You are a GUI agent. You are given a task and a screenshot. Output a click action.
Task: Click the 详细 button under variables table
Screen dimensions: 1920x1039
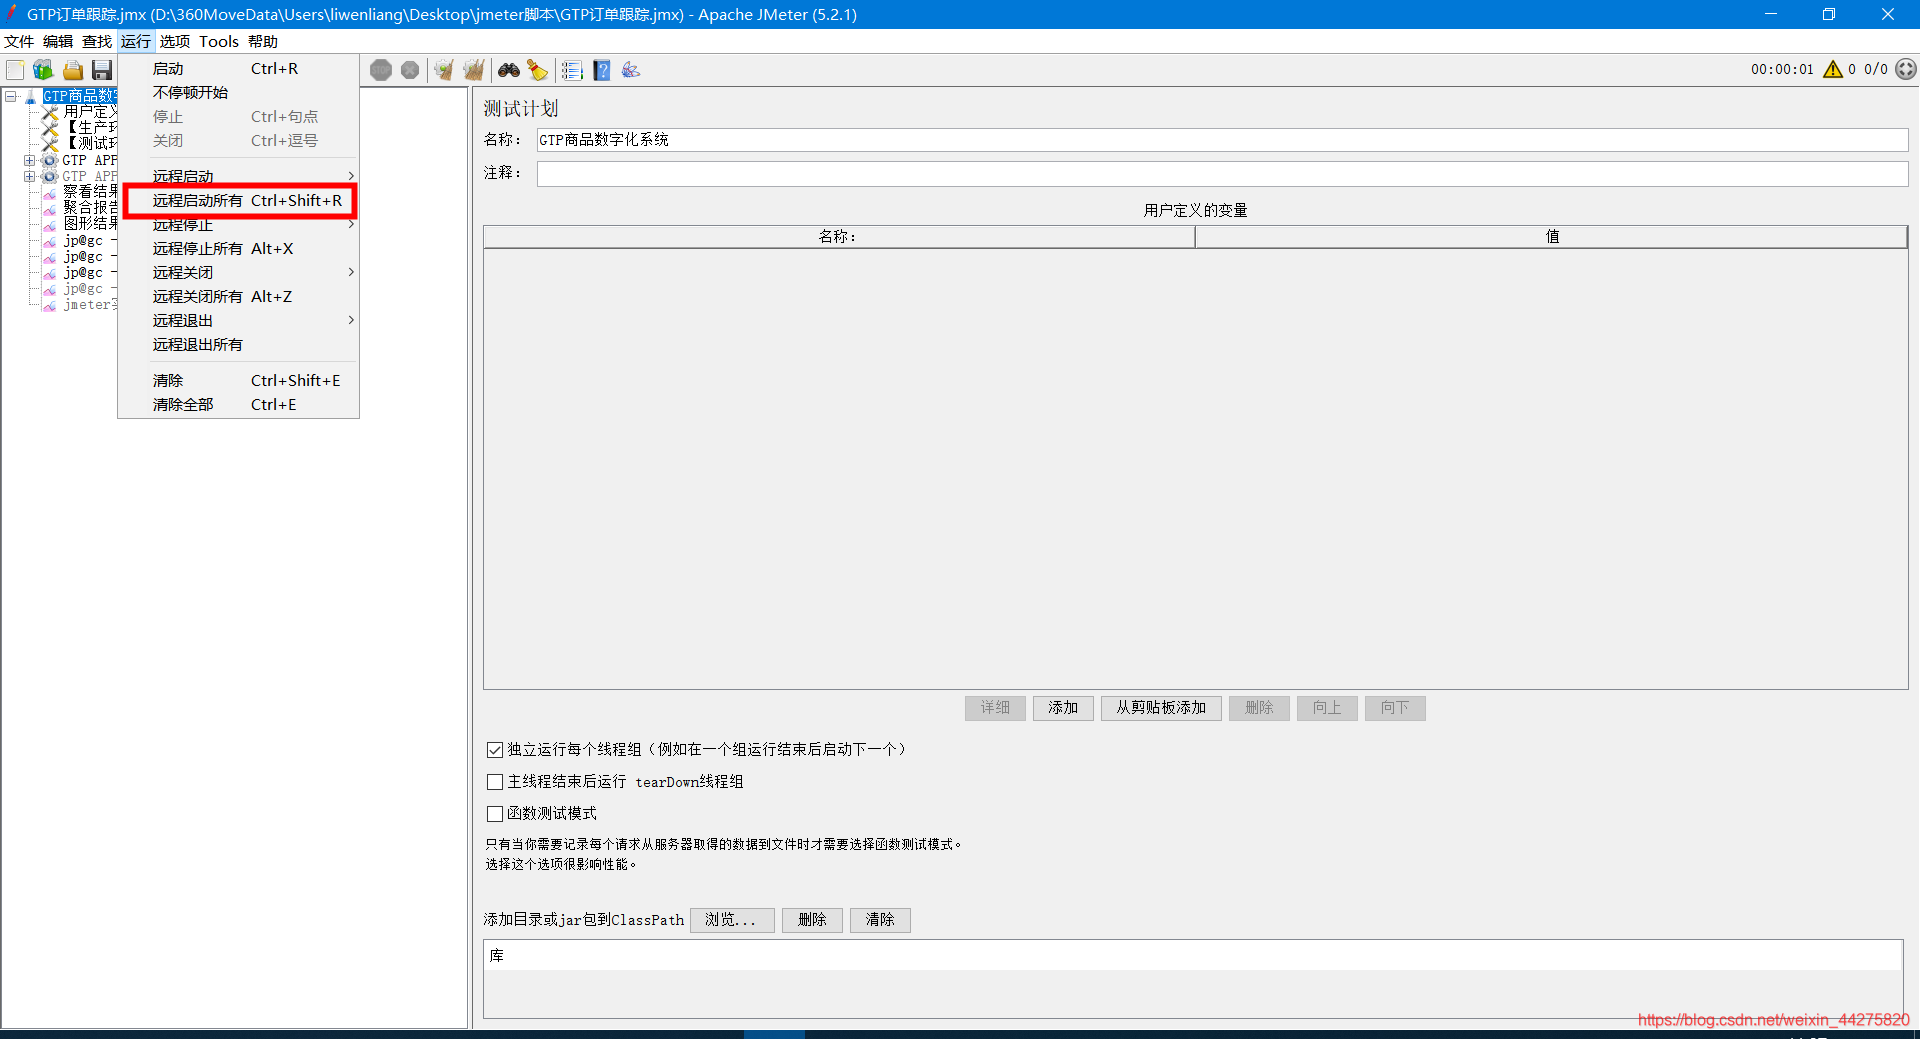point(995,708)
